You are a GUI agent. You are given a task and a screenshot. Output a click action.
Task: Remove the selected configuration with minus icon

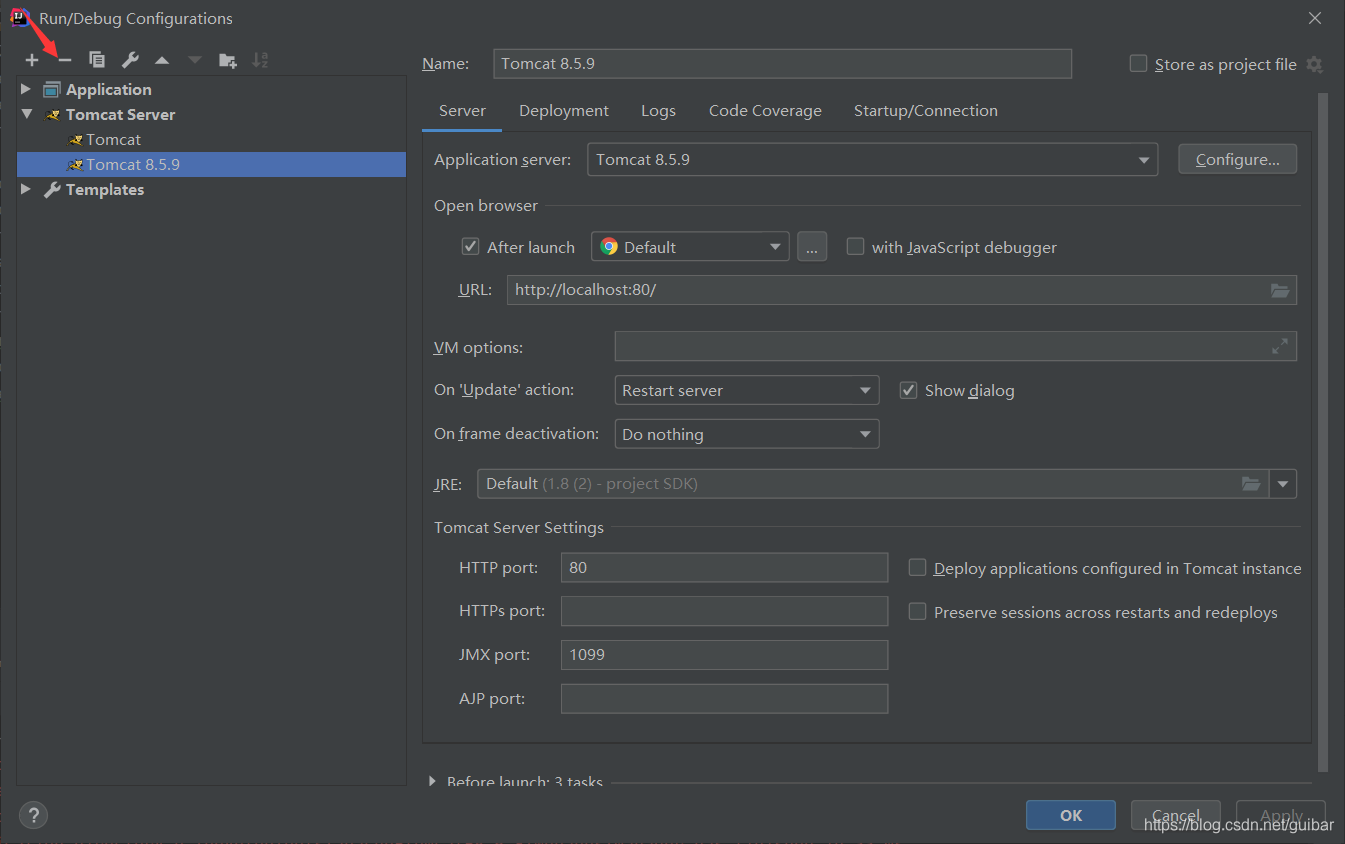click(65, 61)
